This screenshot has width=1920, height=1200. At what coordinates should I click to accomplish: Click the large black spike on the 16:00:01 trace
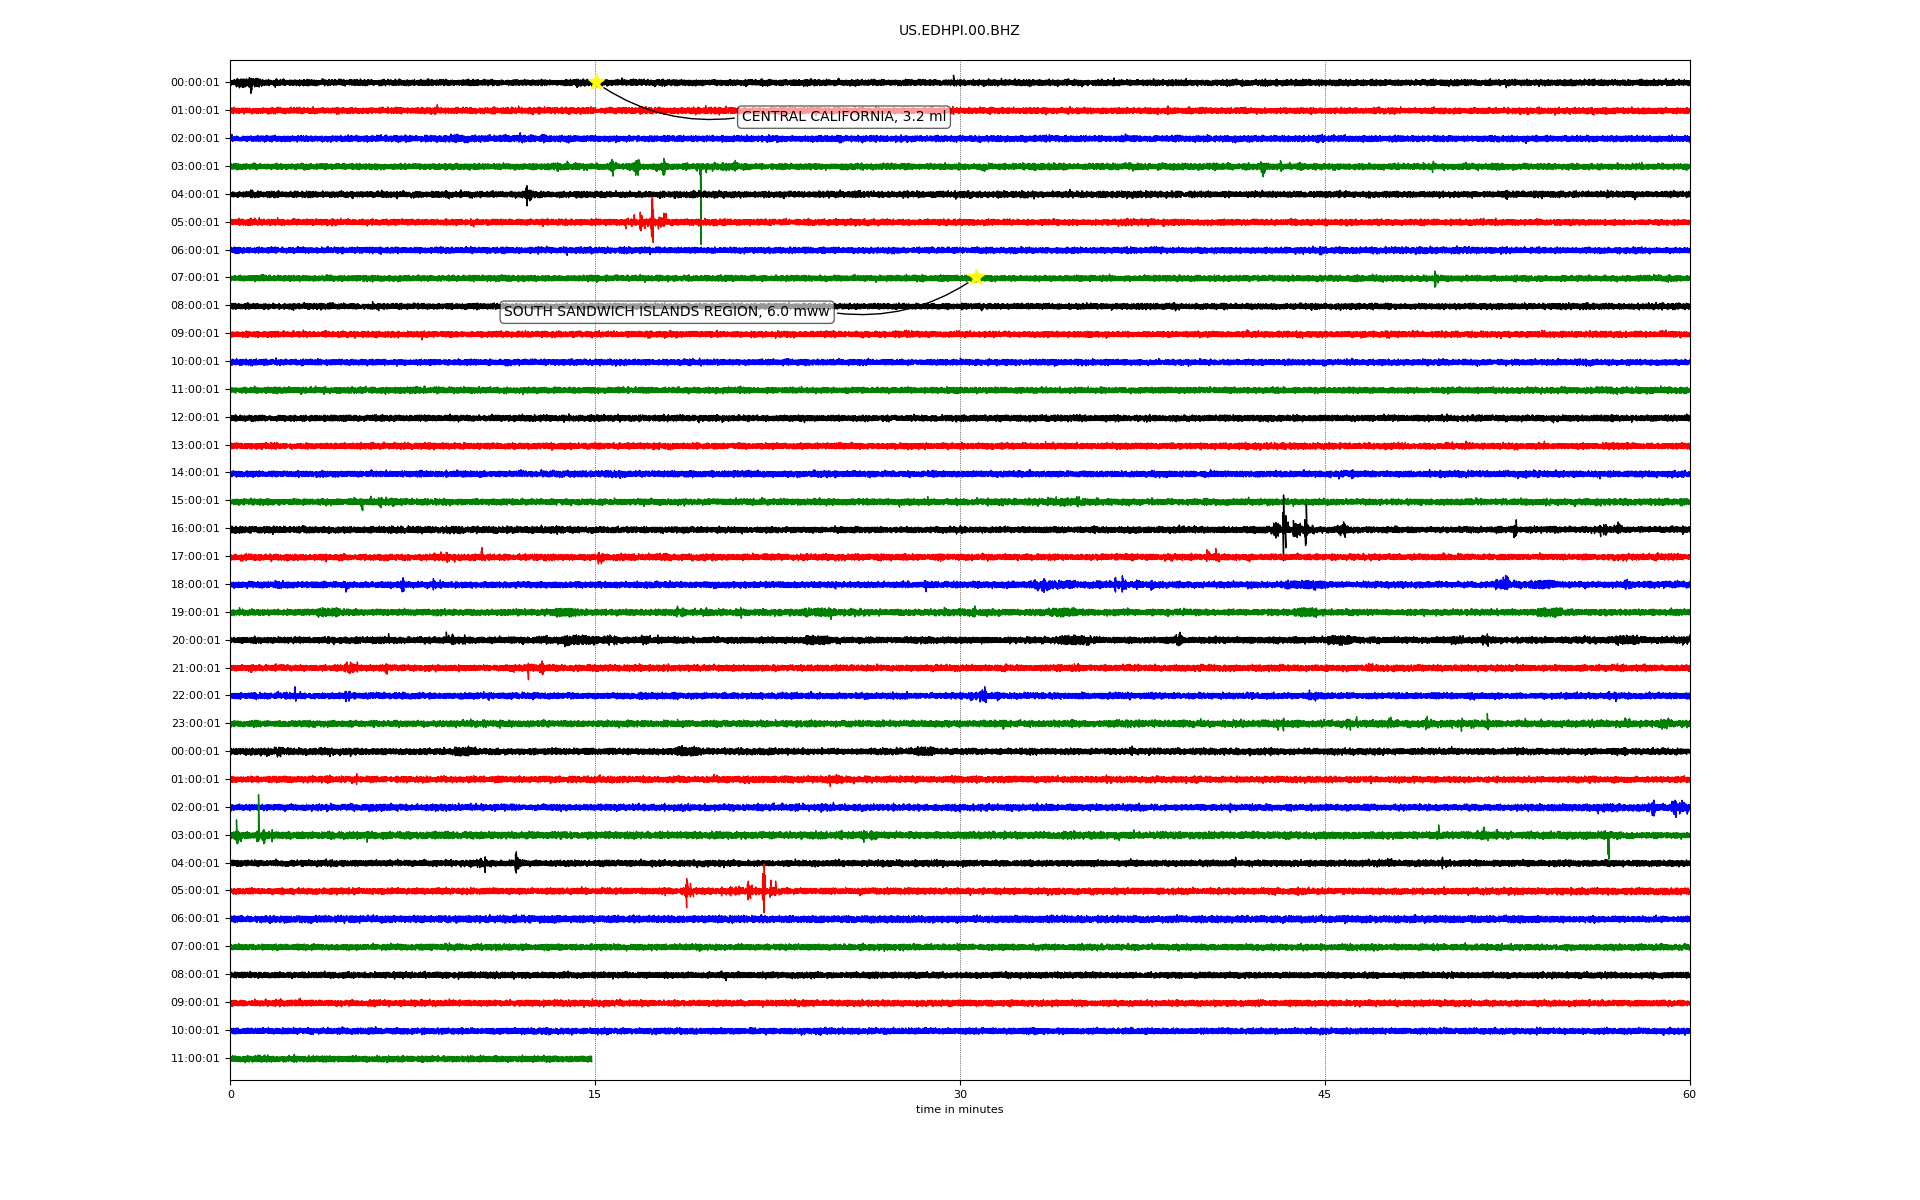[1284, 525]
